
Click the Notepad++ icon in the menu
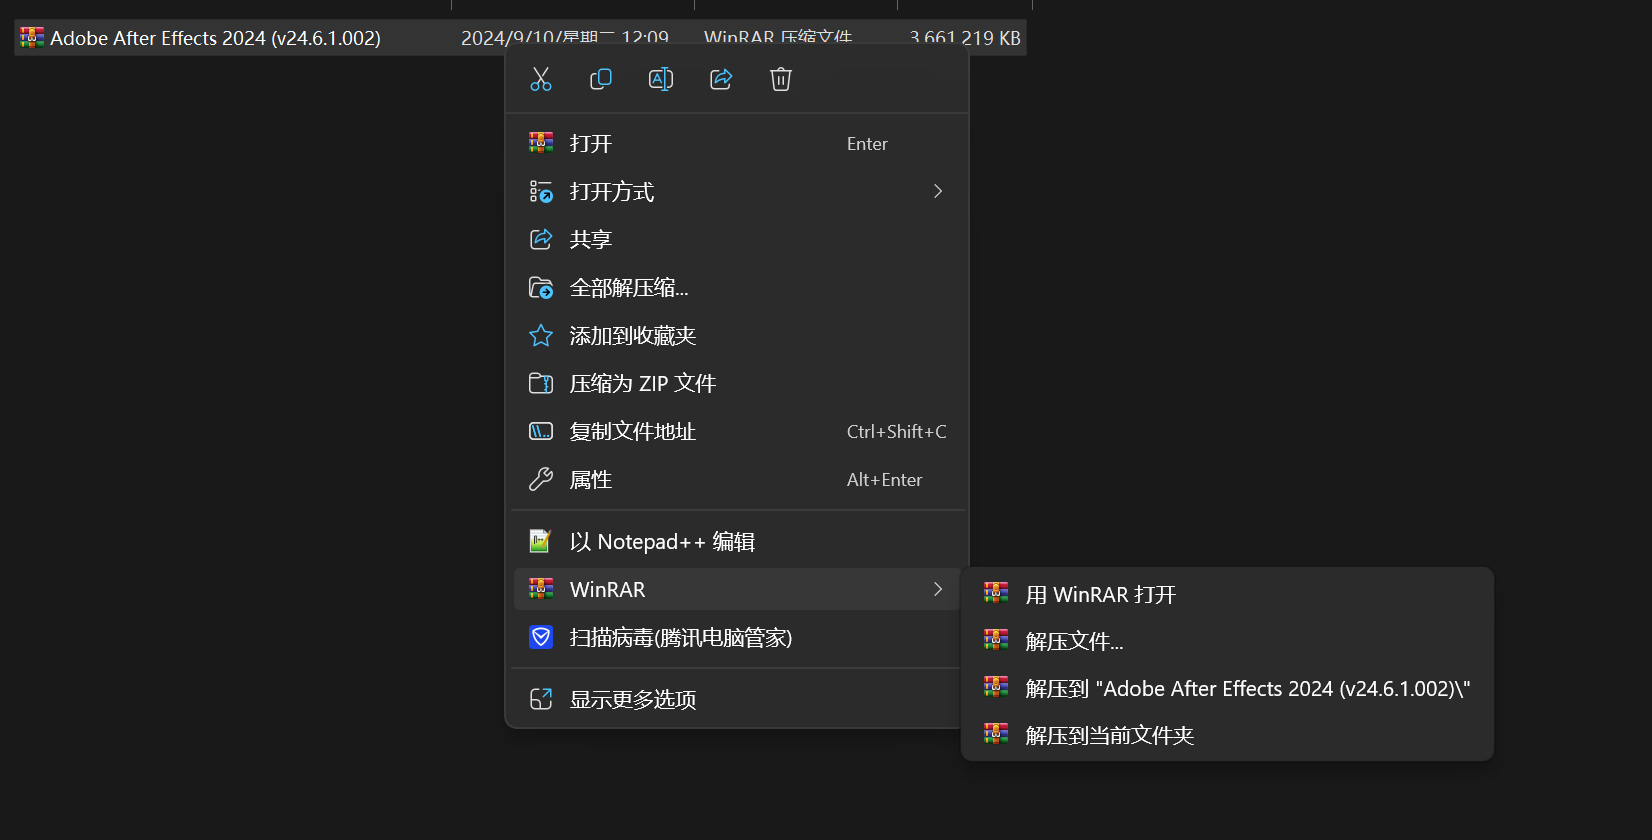coord(541,542)
